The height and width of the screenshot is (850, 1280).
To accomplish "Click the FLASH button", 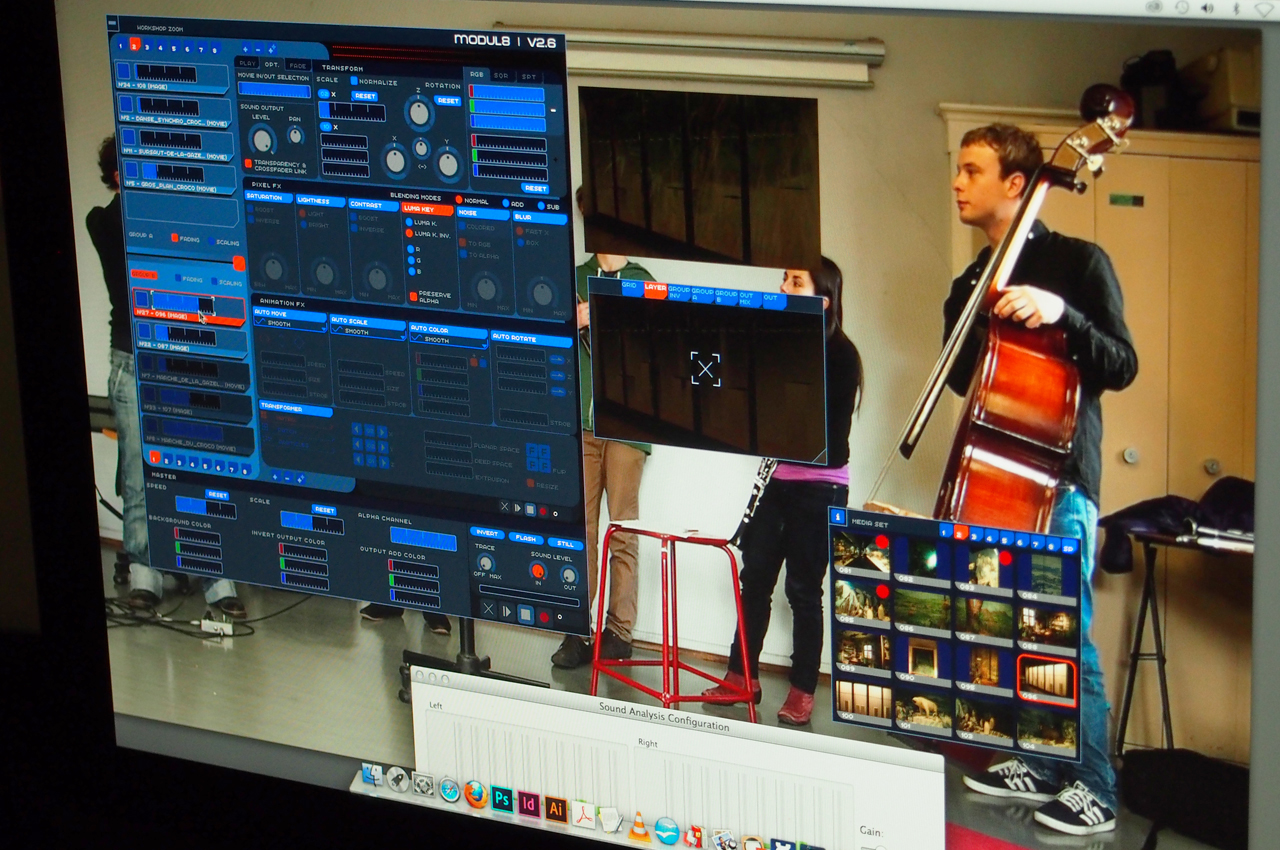I will tap(525, 538).
